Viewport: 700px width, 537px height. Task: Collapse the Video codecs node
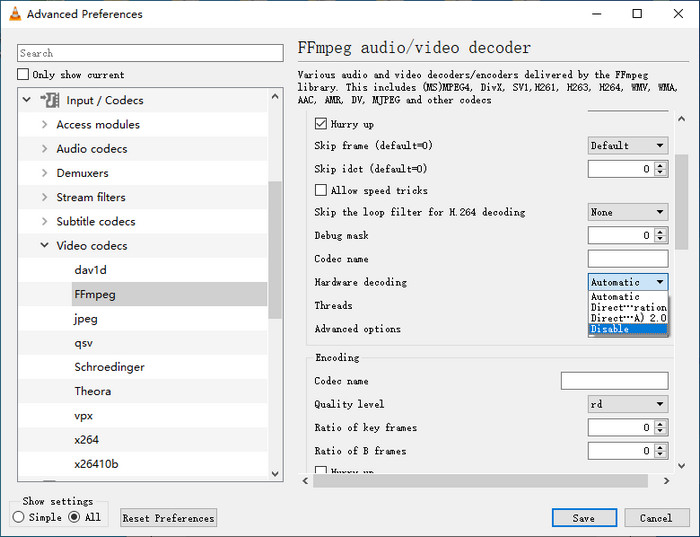pyautogui.click(x=44, y=245)
